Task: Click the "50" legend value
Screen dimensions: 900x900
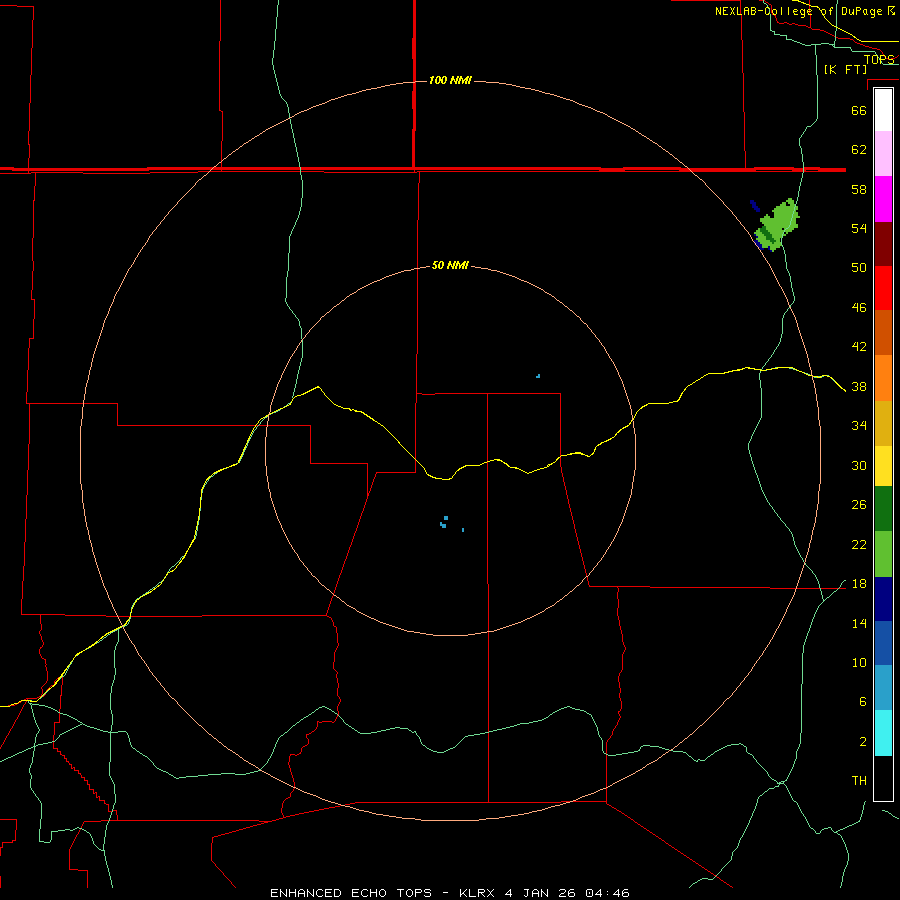Action: coord(859,267)
